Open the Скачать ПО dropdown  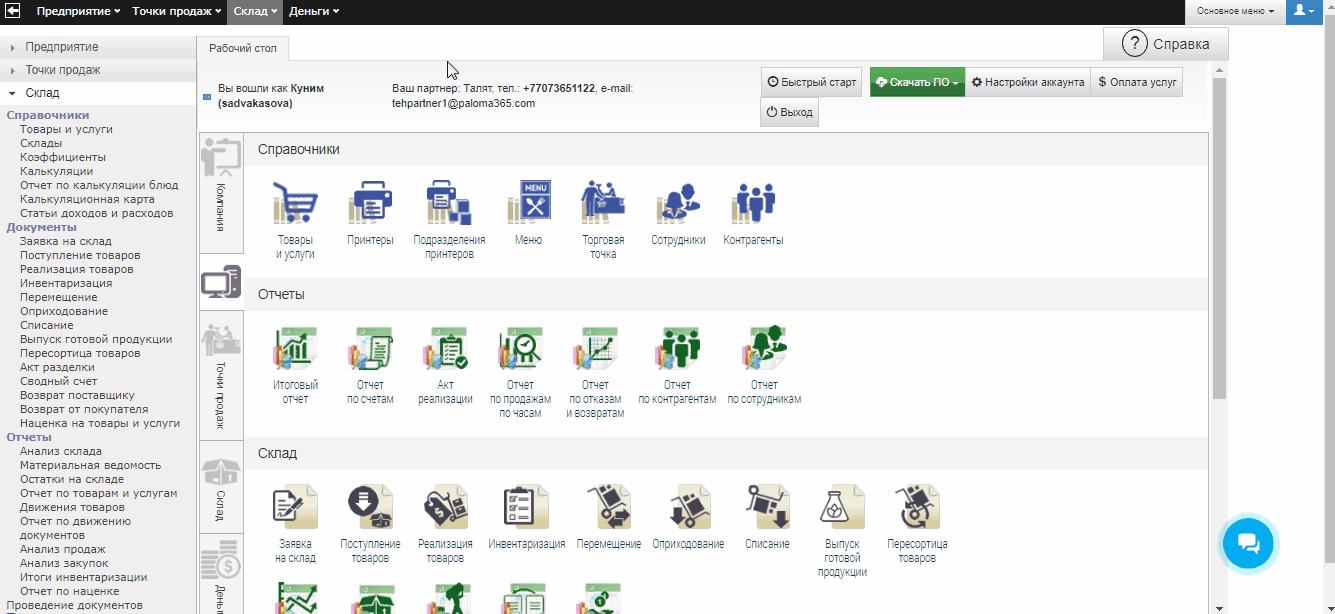917,83
